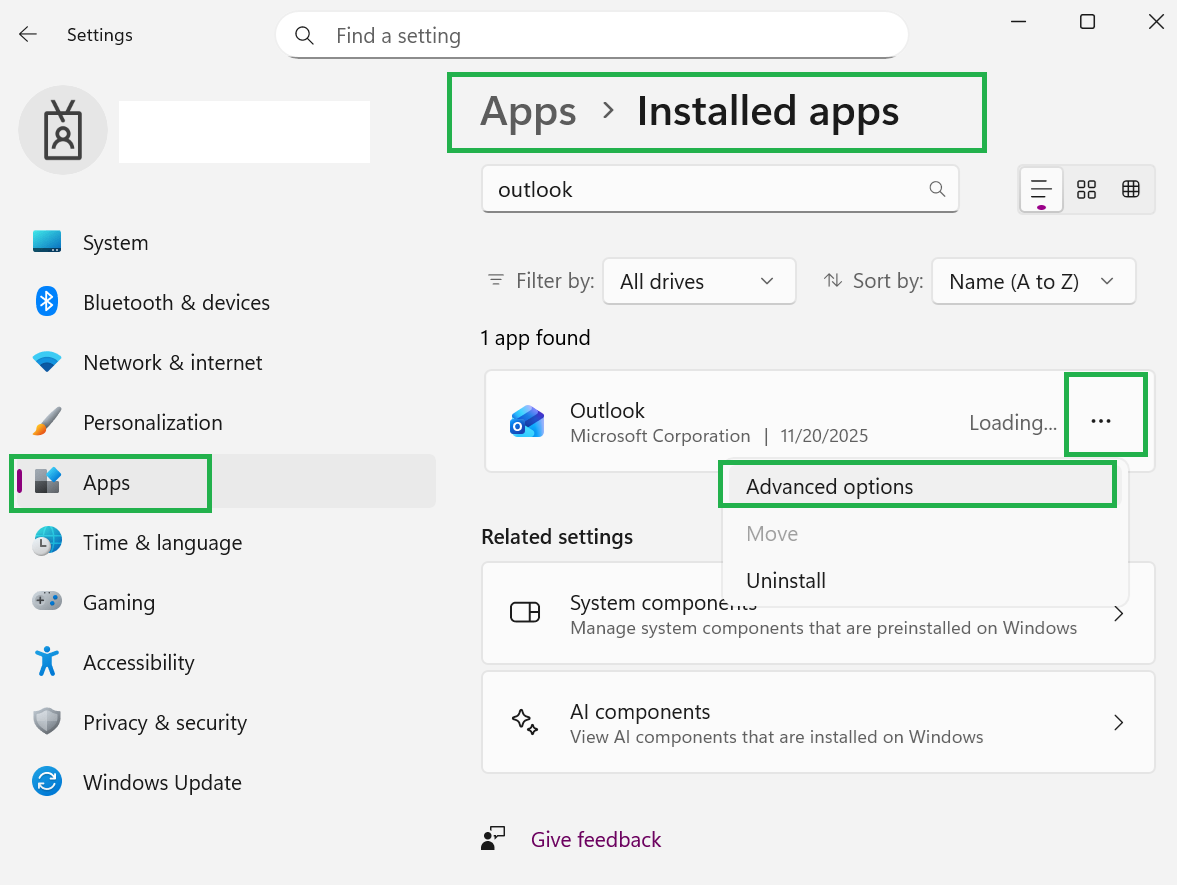
Task: Click the Apps breadcrumb link
Action: point(528,112)
